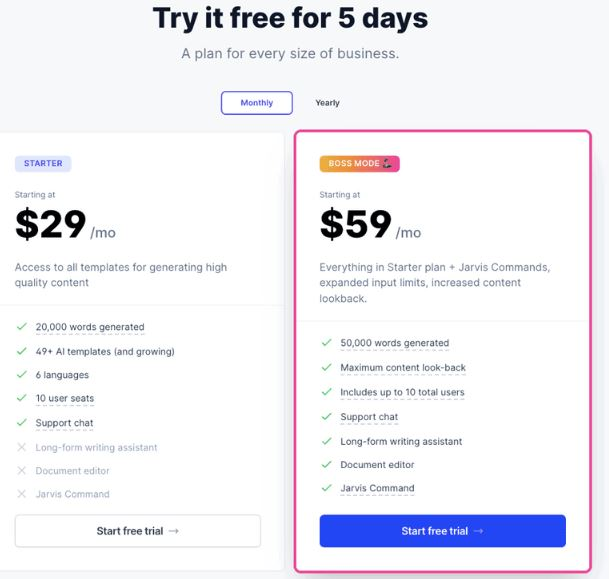Screen dimensions: 609x579
Task: Click Maximum content look-back feature text
Action: [403, 367]
